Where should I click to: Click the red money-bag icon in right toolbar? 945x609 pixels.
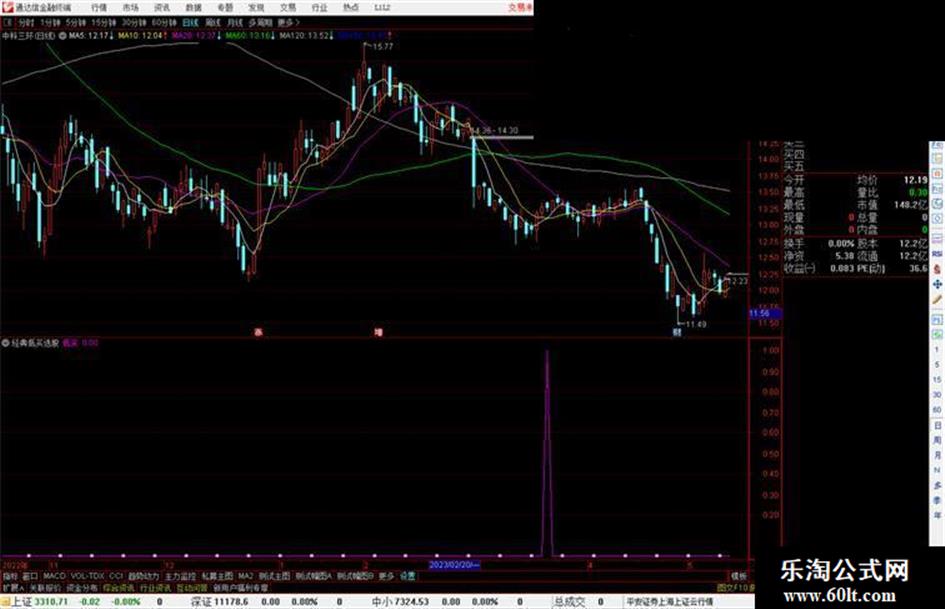click(x=937, y=269)
